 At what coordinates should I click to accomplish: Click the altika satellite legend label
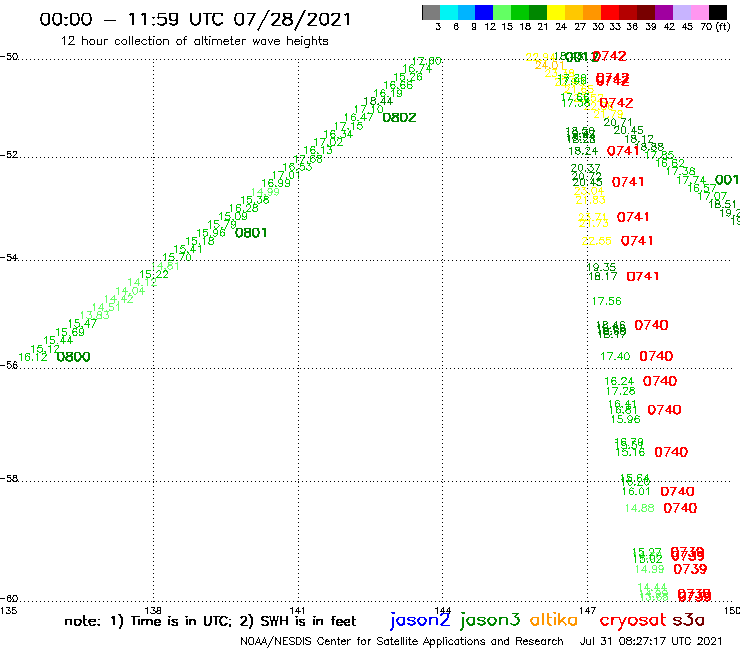(x=554, y=620)
